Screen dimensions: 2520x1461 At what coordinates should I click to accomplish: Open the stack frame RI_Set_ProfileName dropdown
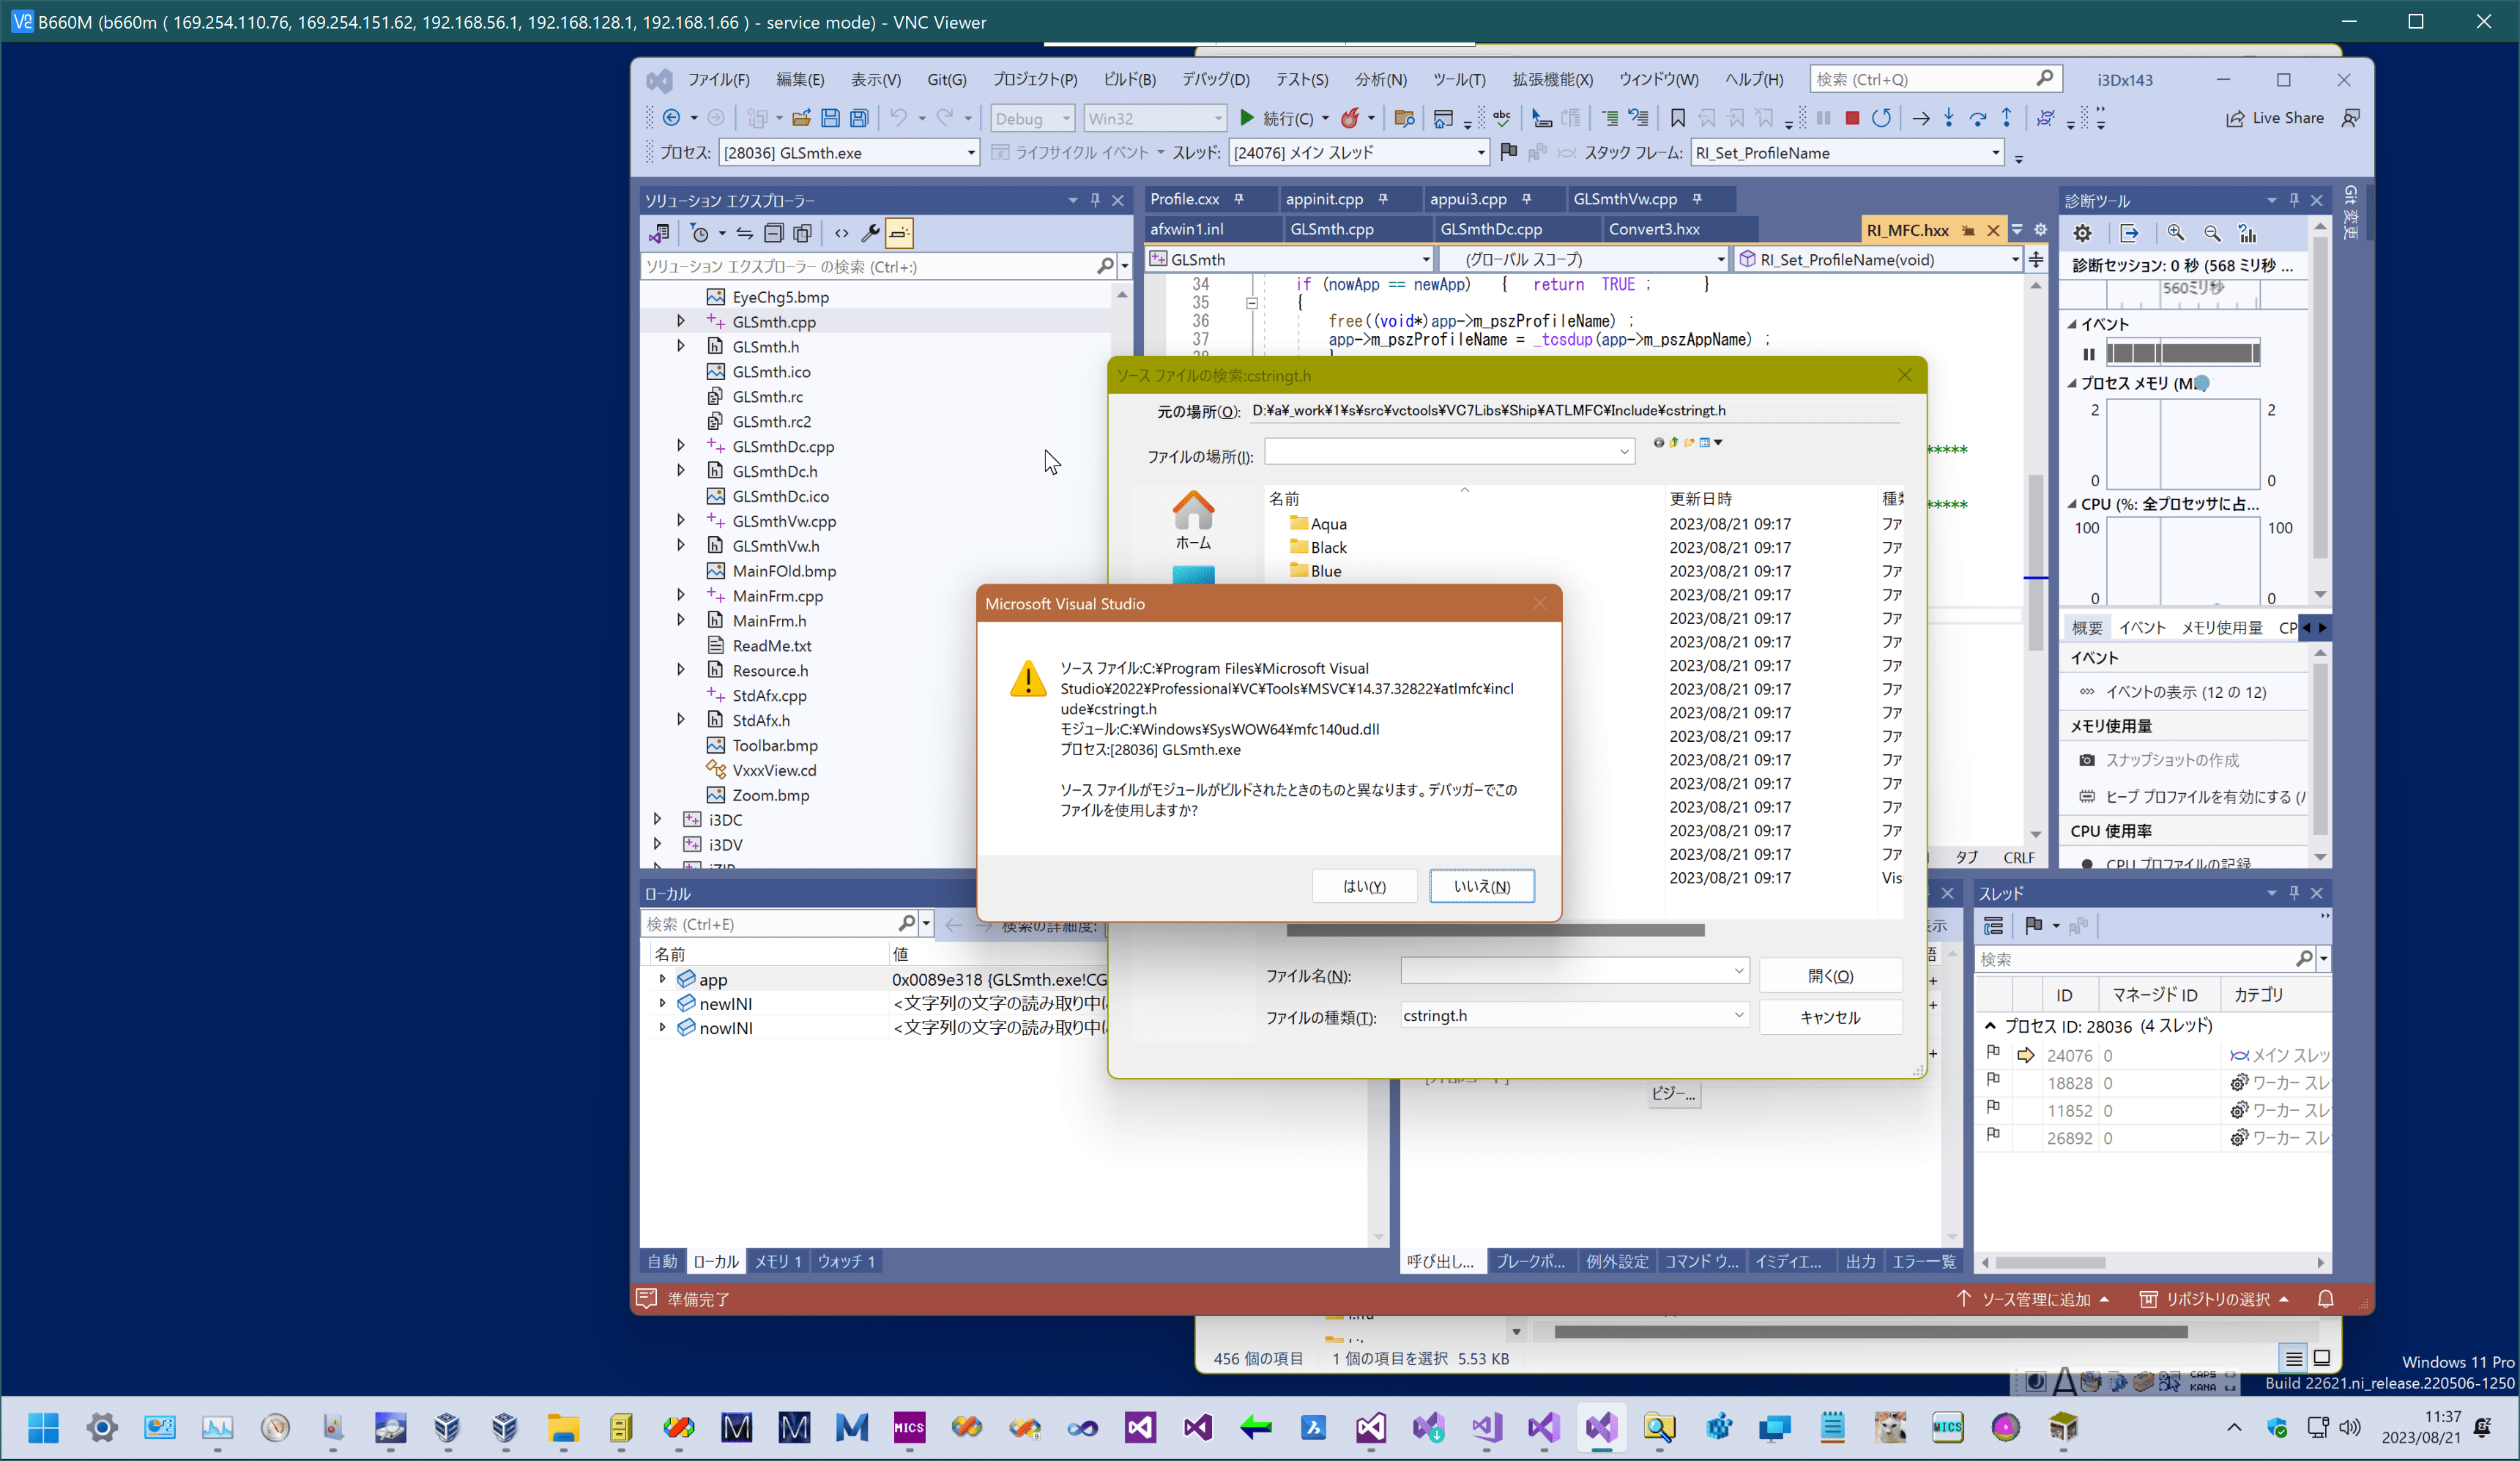1995,153
